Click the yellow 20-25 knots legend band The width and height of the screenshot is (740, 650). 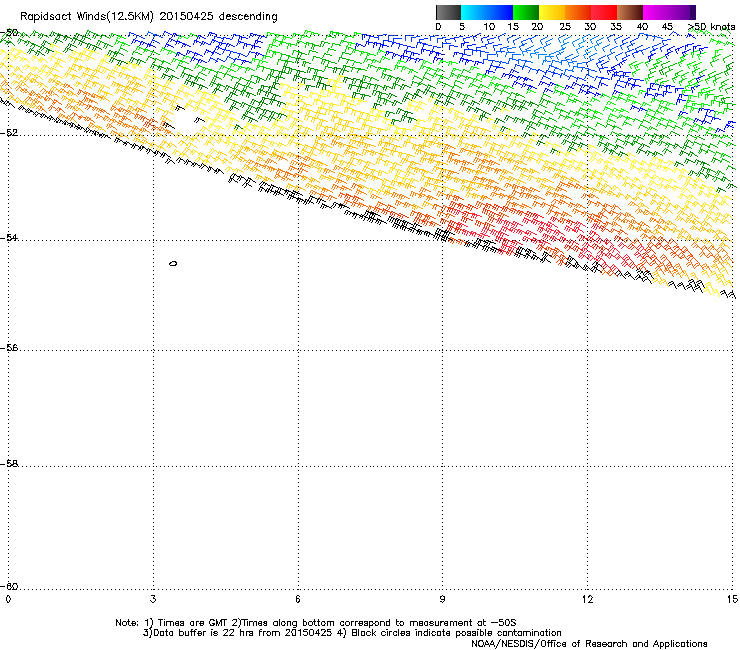(x=552, y=12)
